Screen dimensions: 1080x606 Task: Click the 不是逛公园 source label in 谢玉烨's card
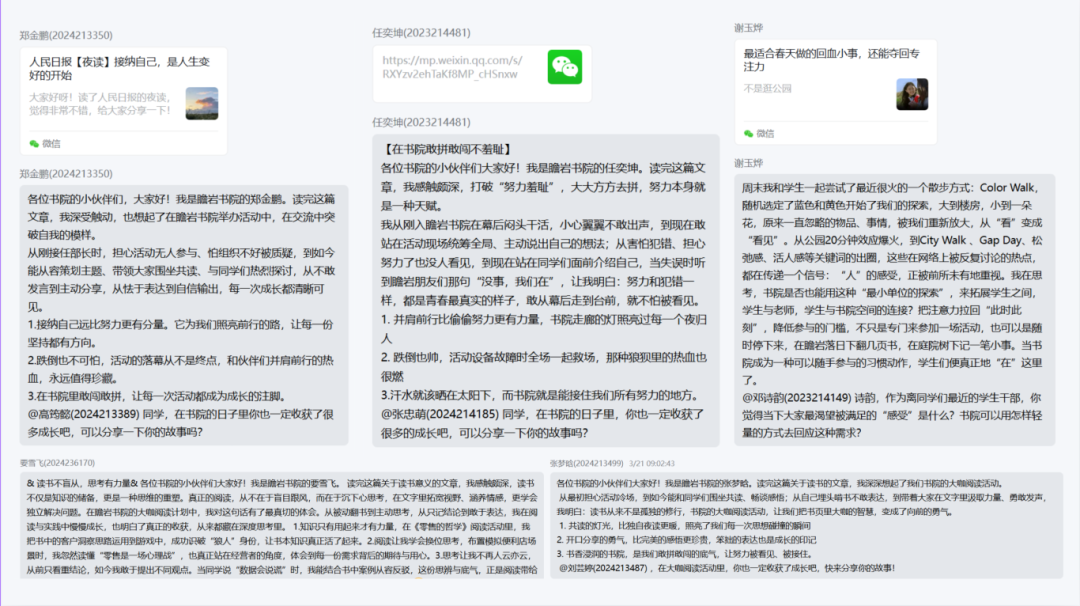[767, 88]
